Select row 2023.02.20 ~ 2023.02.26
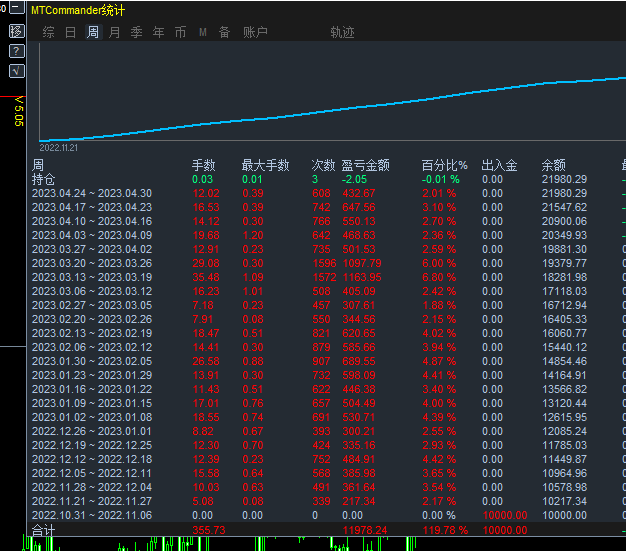626x551 pixels. pos(326,319)
